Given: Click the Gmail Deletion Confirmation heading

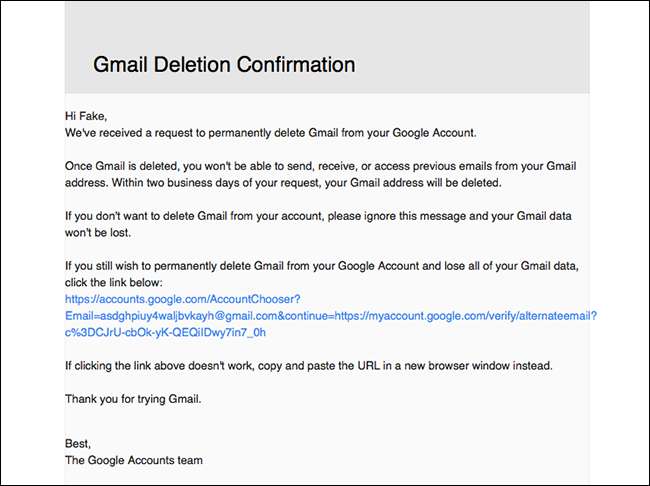Looking at the screenshot, I should click(224, 65).
